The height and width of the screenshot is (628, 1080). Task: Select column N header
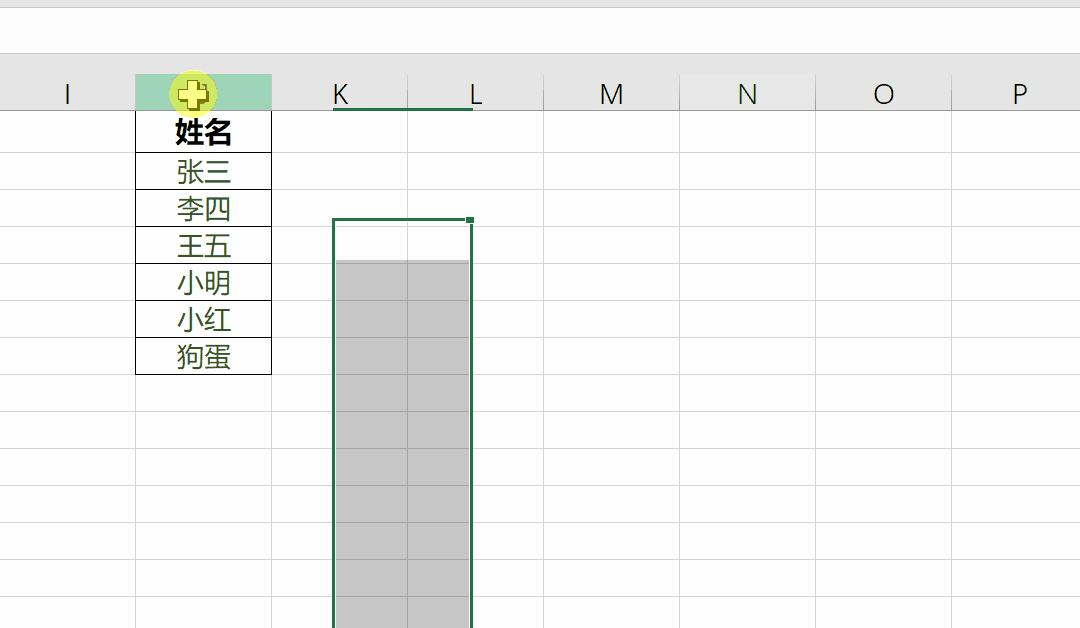pos(747,94)
